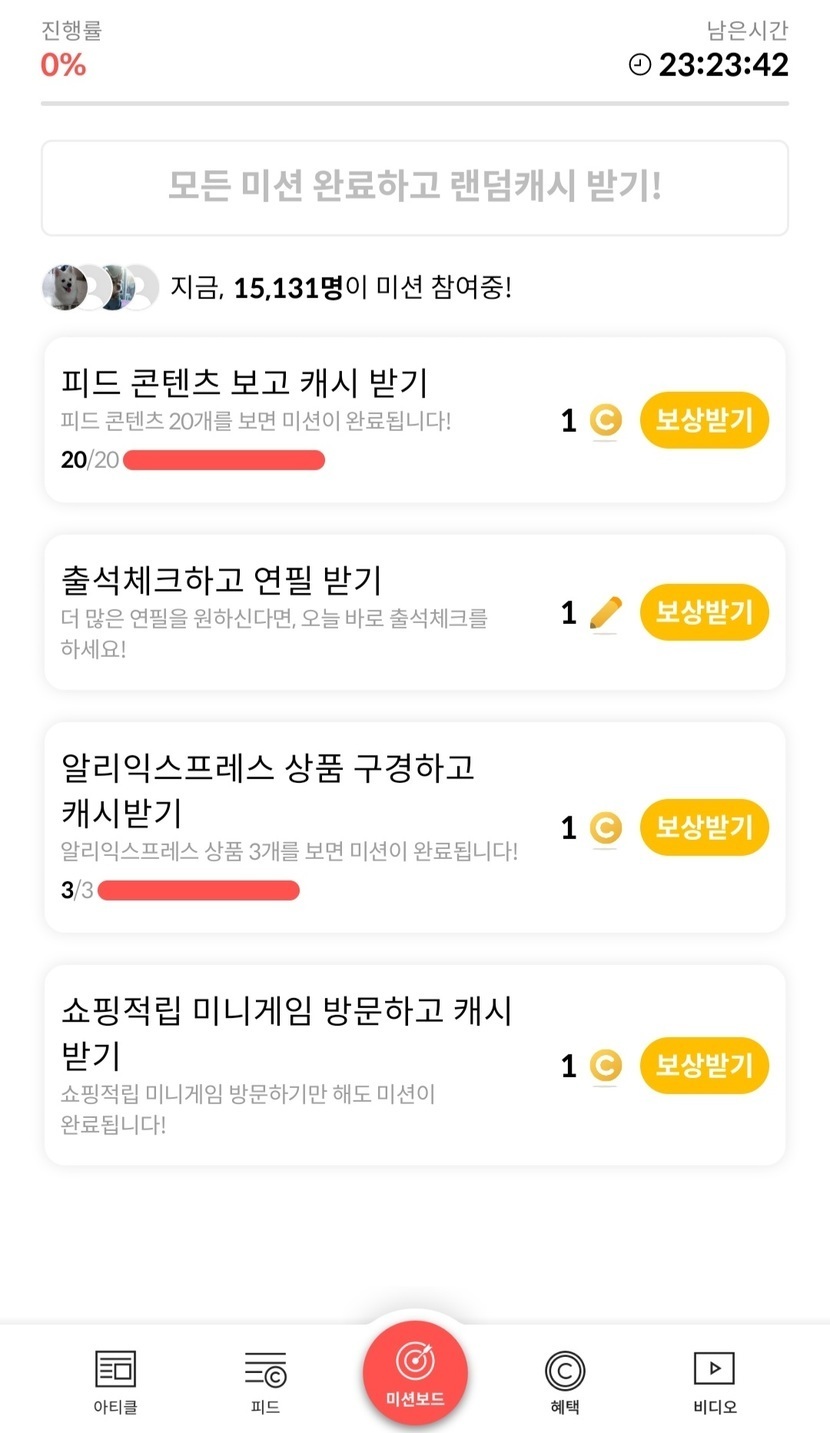
Task: Claim reward for 출석체크 pencil mission
Action: pyautogui.click(x=704, y=612)
